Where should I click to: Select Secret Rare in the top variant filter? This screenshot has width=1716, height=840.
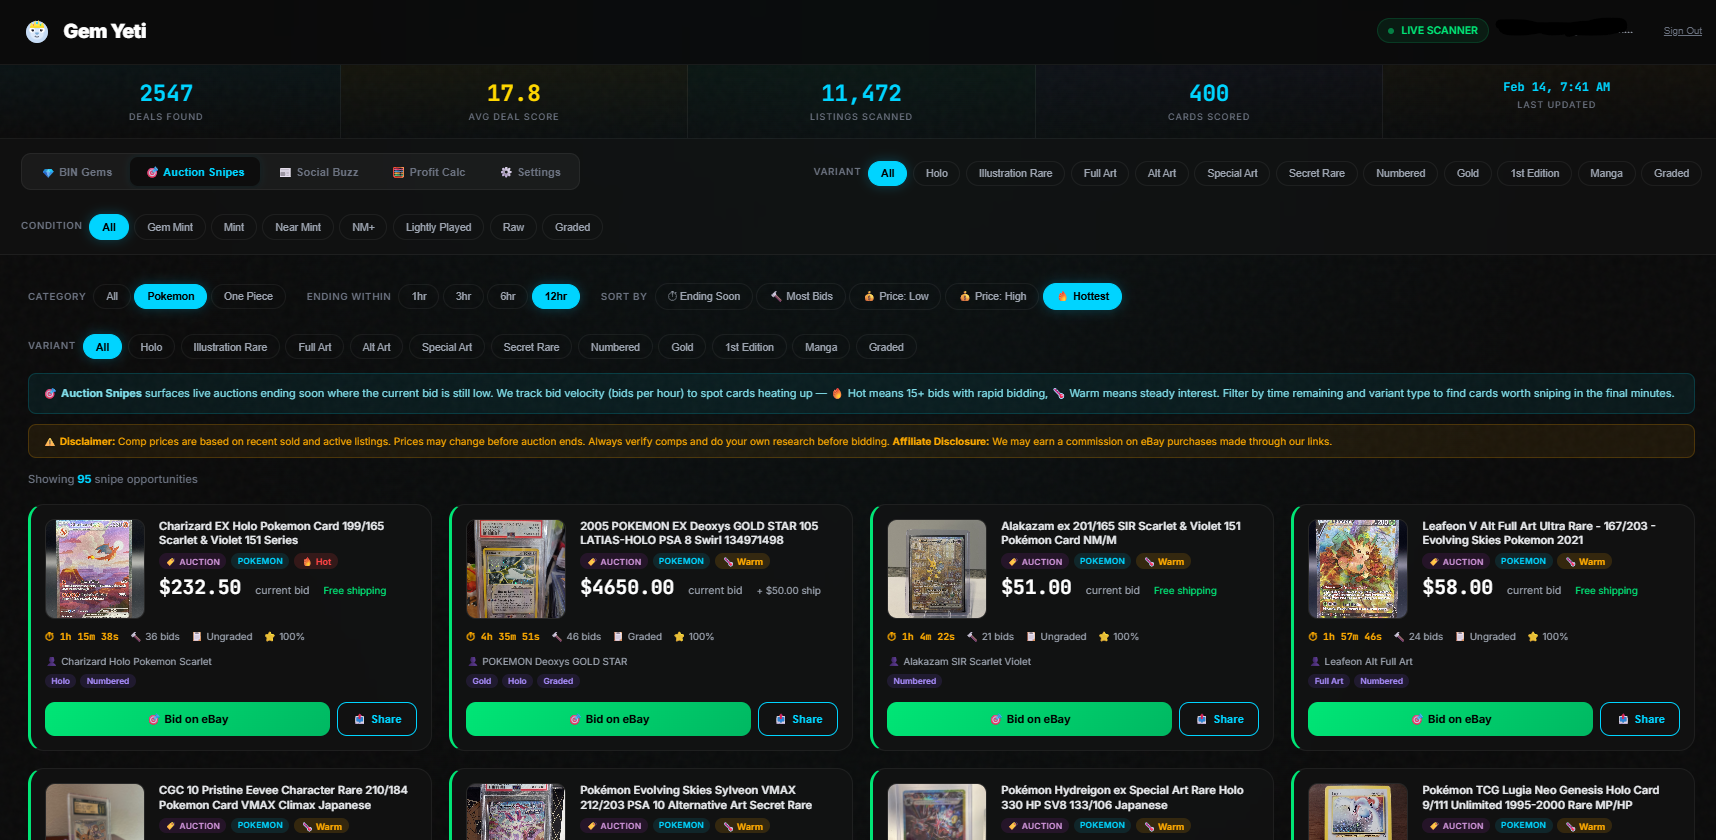(1316, 173)
